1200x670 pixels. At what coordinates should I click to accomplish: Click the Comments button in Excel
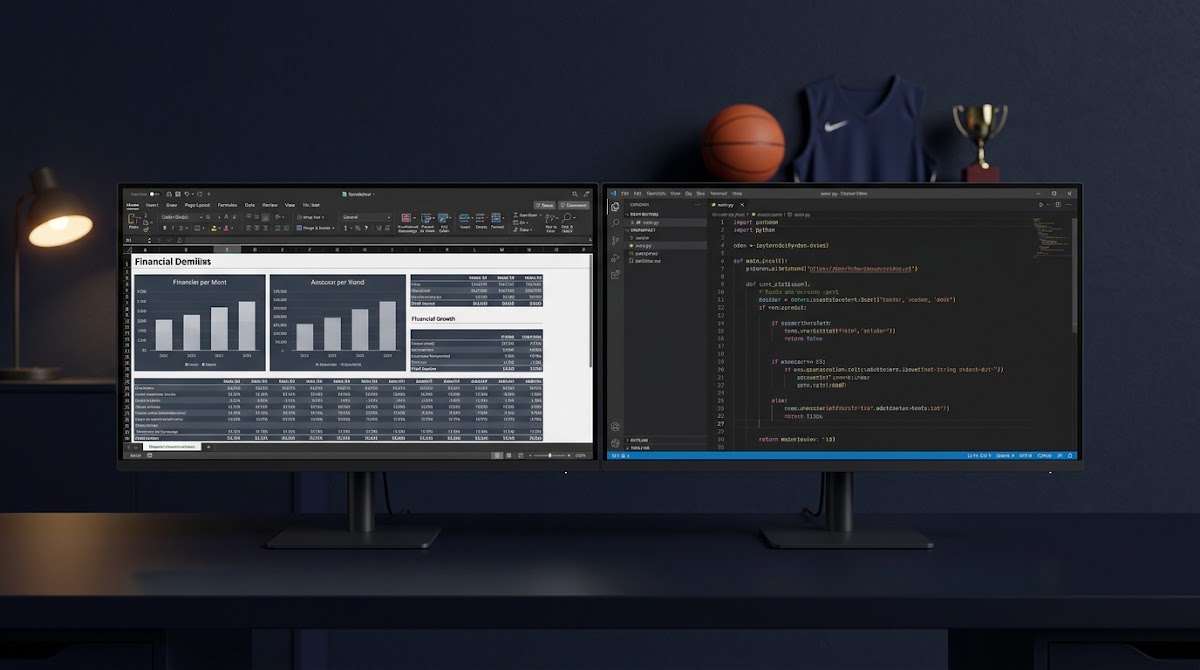[574, 205]
